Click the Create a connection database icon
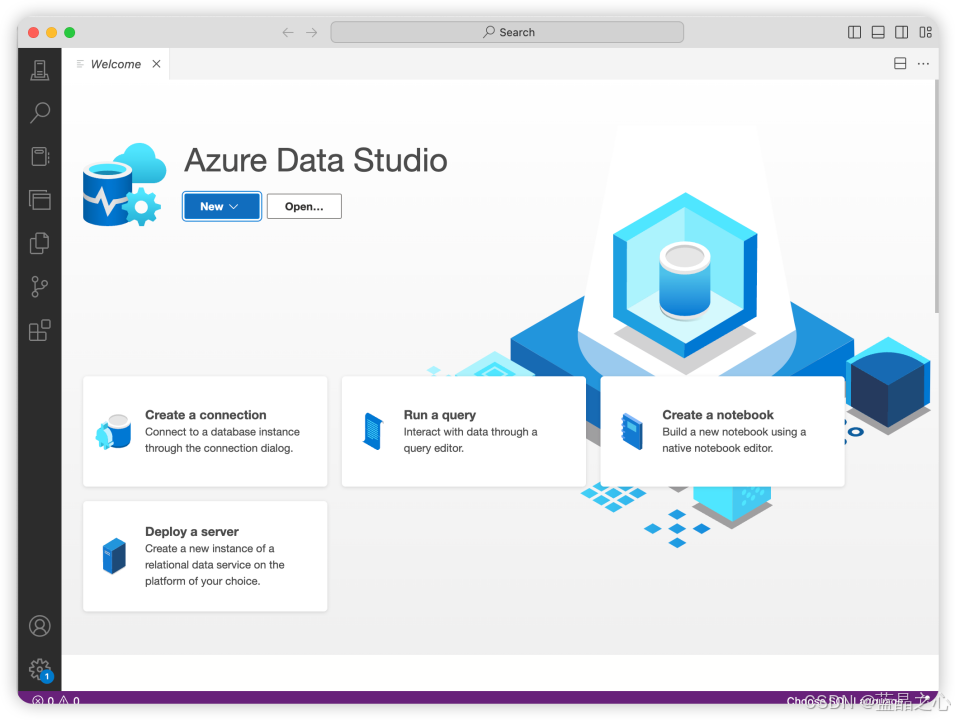The width and height of the screenshot is (955, 720). click(x=114, y=431)
